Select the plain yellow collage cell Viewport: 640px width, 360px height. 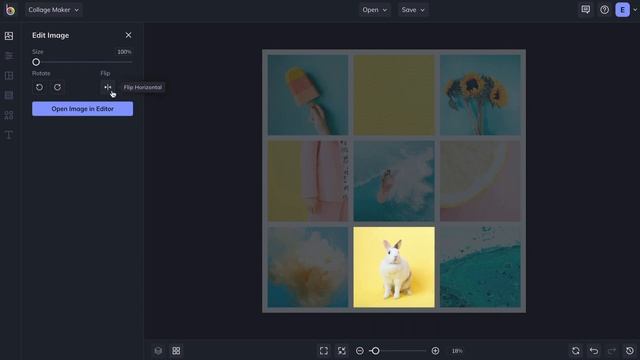click(394, 95)
